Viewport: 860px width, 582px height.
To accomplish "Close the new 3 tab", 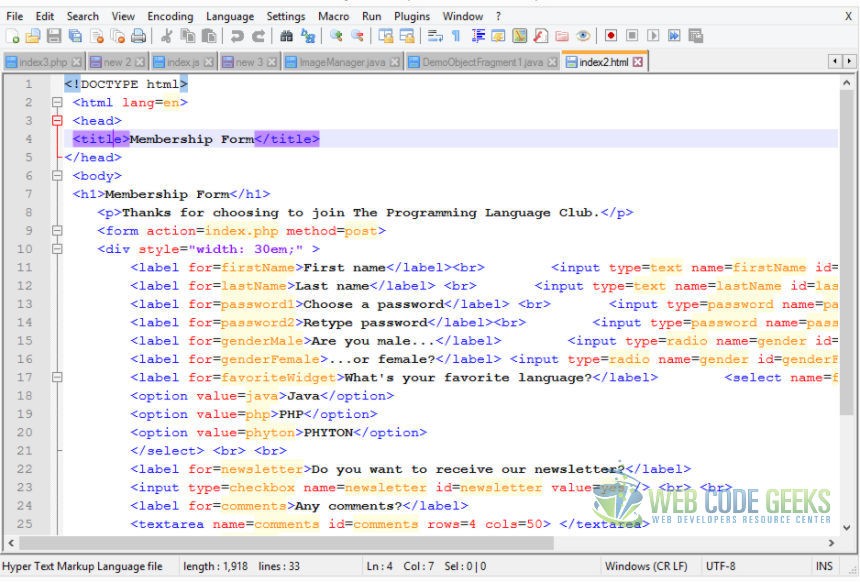I will (x=271, y=62).
